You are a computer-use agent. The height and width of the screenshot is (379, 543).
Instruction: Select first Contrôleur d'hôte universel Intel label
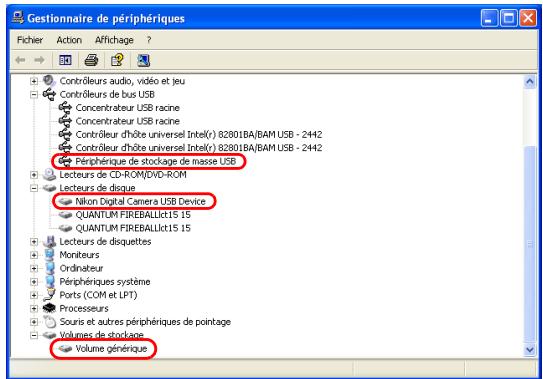pyautogui.click(x=199, y=134)
